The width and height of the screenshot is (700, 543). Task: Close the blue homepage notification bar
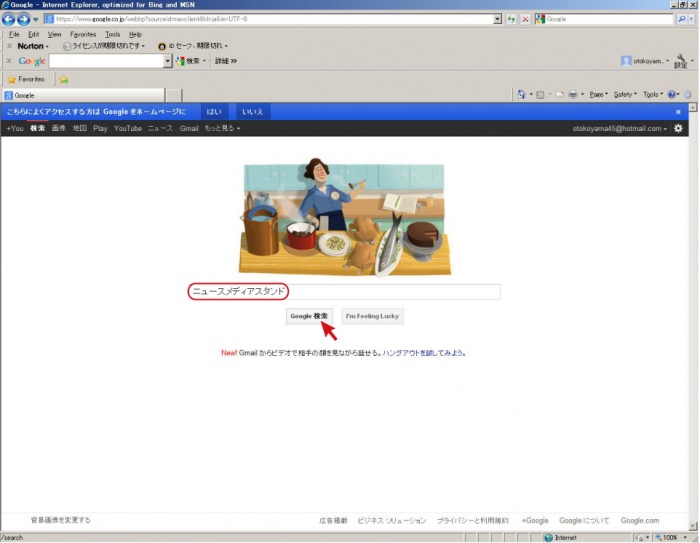(678, 112)
